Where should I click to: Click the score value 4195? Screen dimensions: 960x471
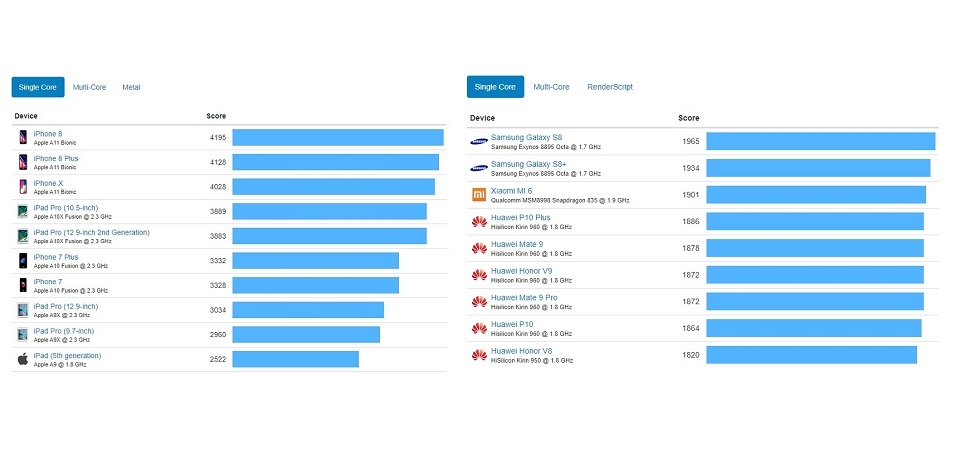tap(217, 138)
